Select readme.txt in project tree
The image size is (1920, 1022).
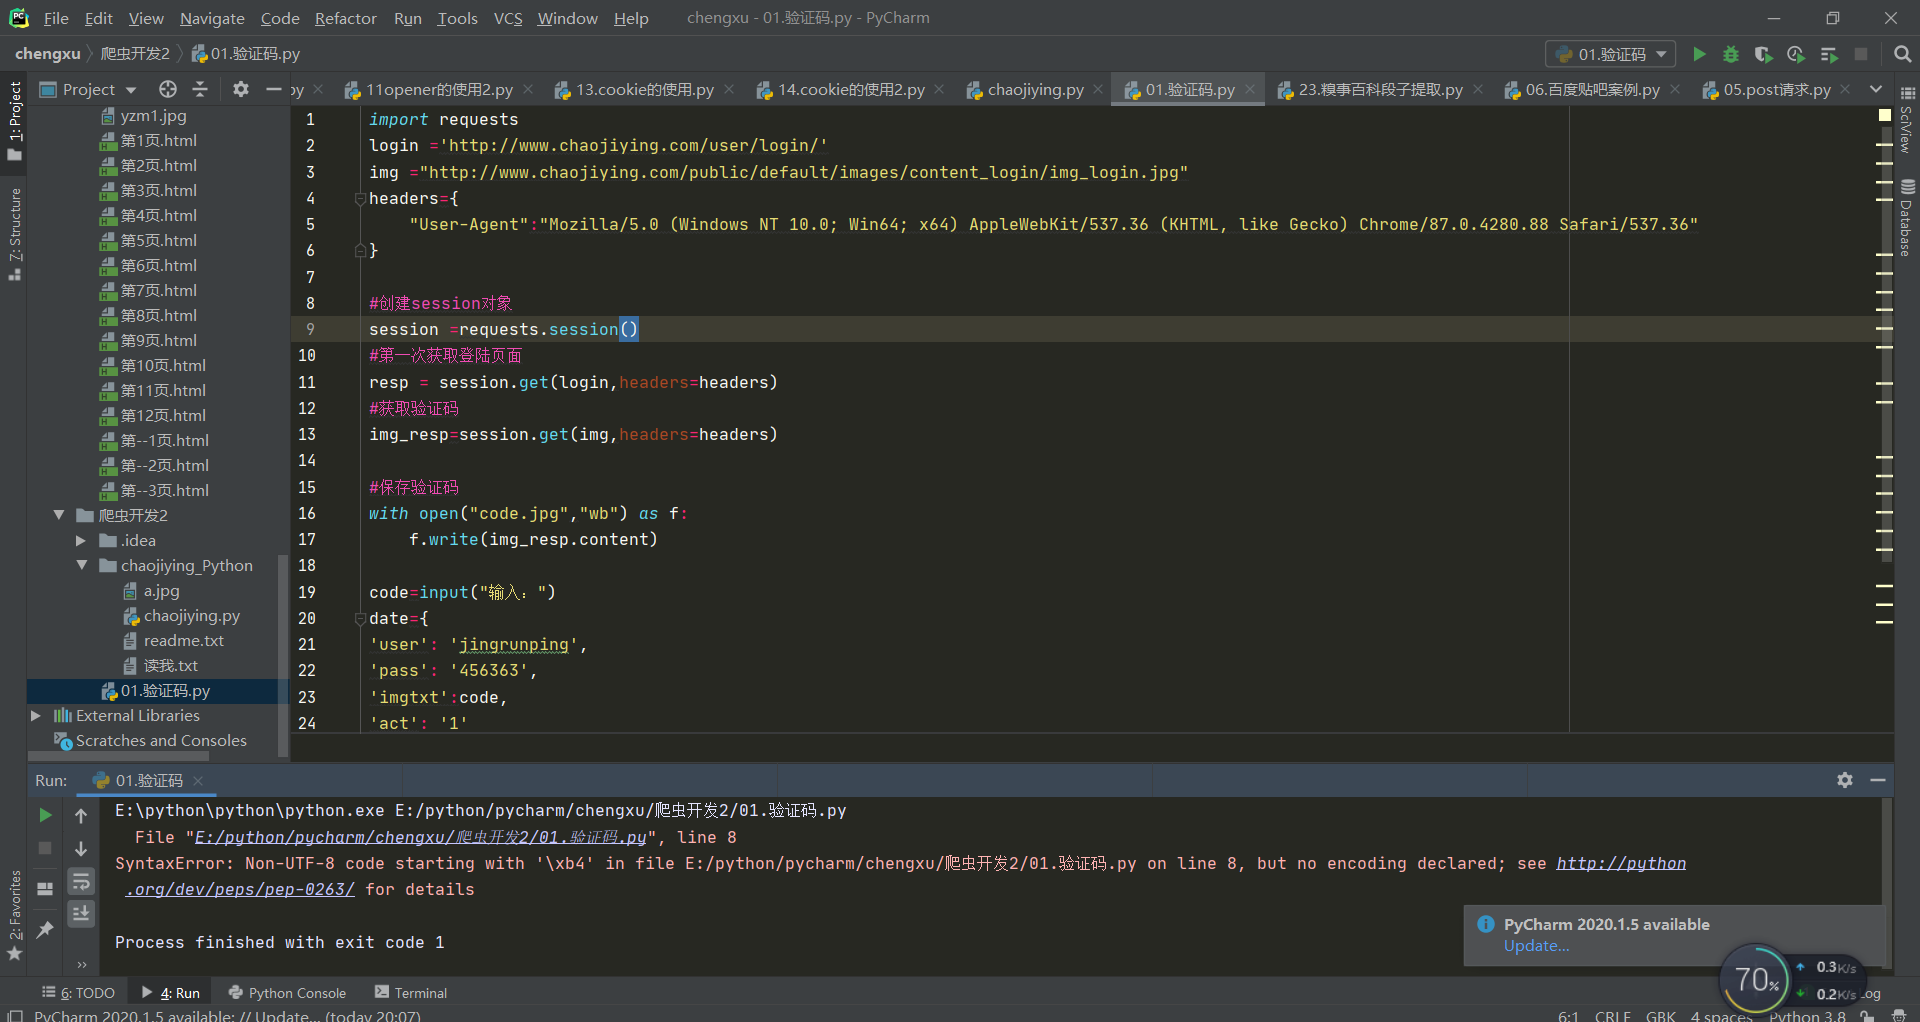[x=183, y=641]
